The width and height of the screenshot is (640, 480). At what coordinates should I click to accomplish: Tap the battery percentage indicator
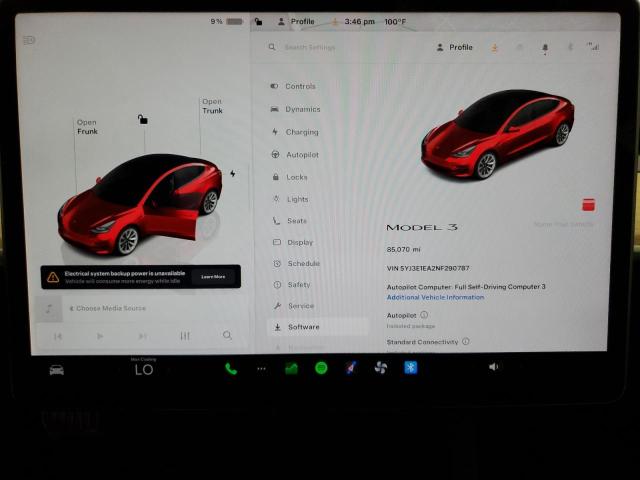(x=227, y=21)
